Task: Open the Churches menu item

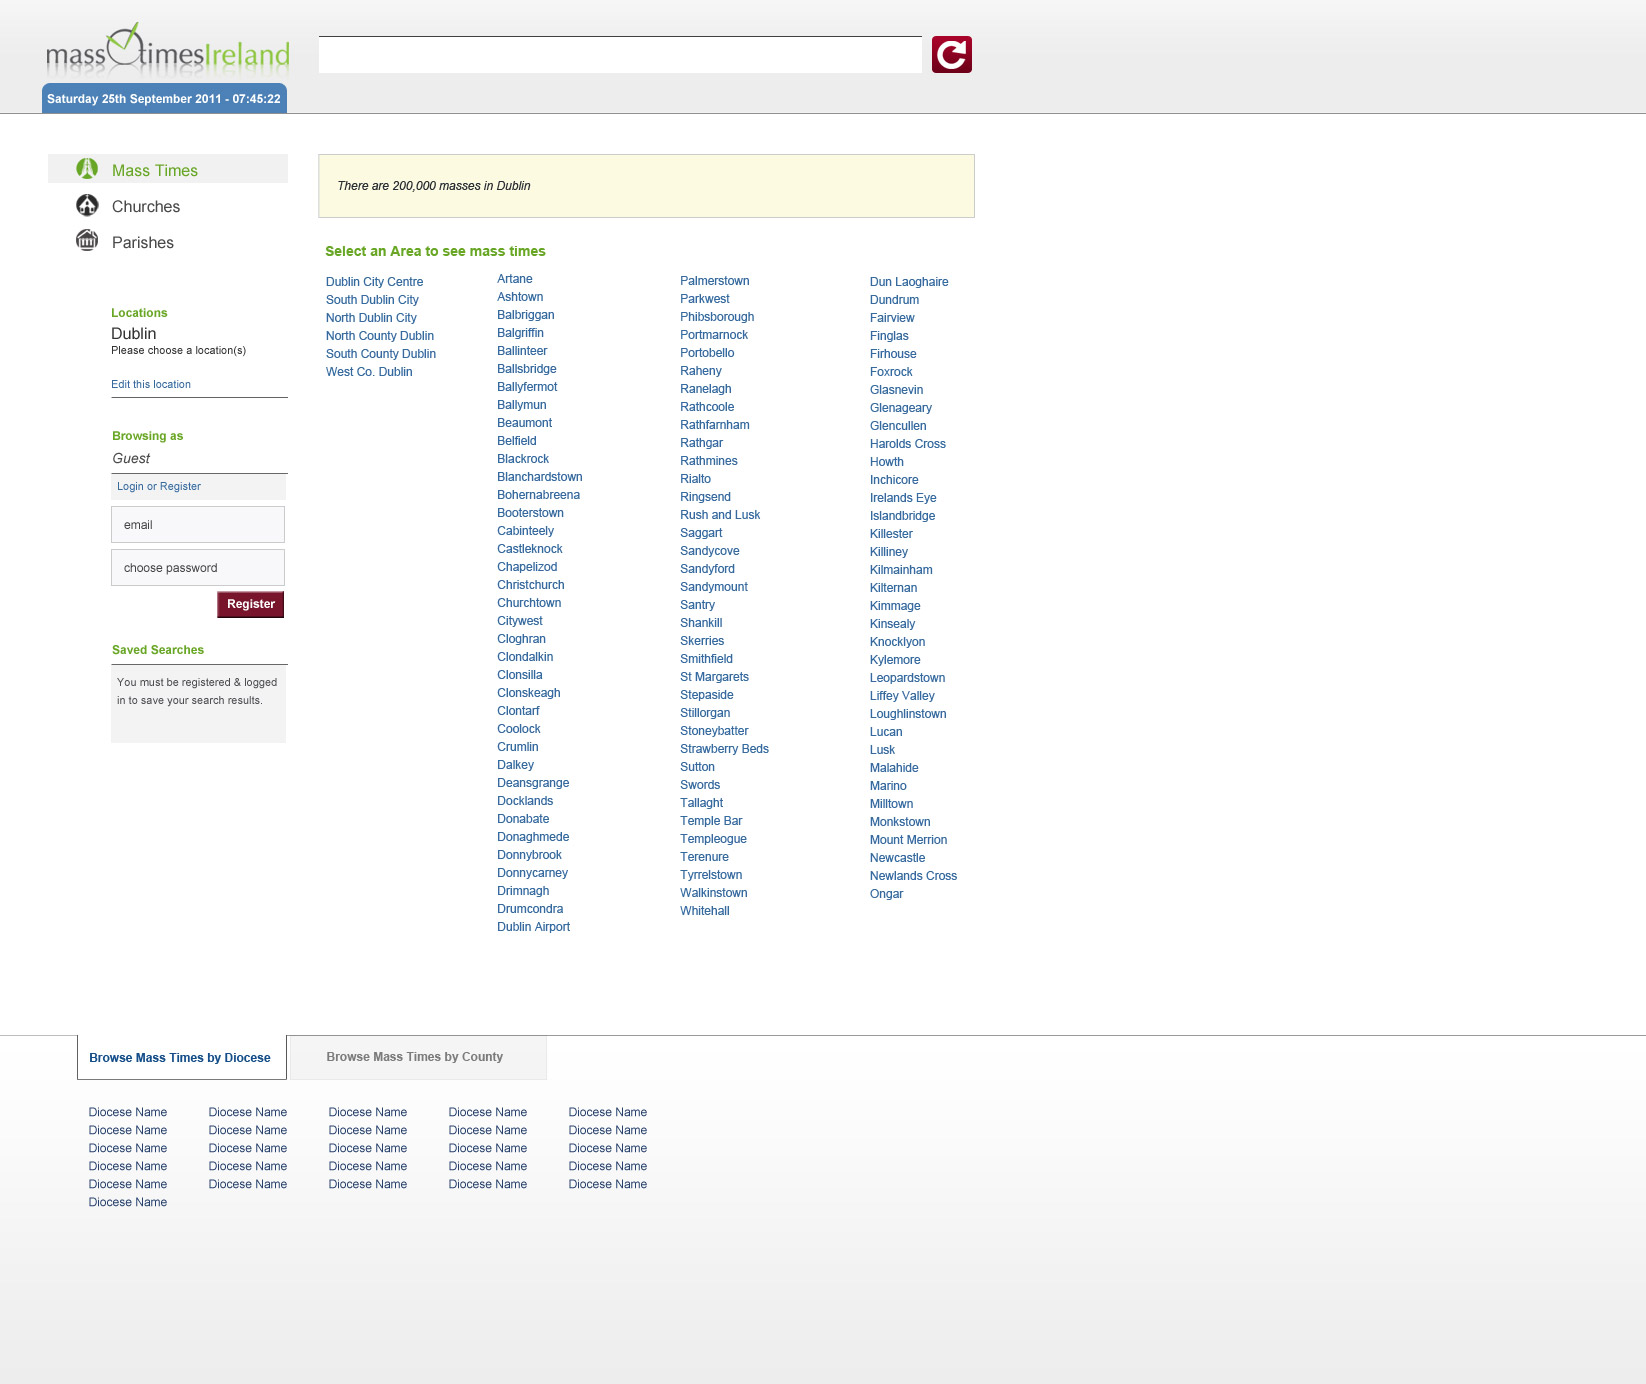Action: click(146, 207)
